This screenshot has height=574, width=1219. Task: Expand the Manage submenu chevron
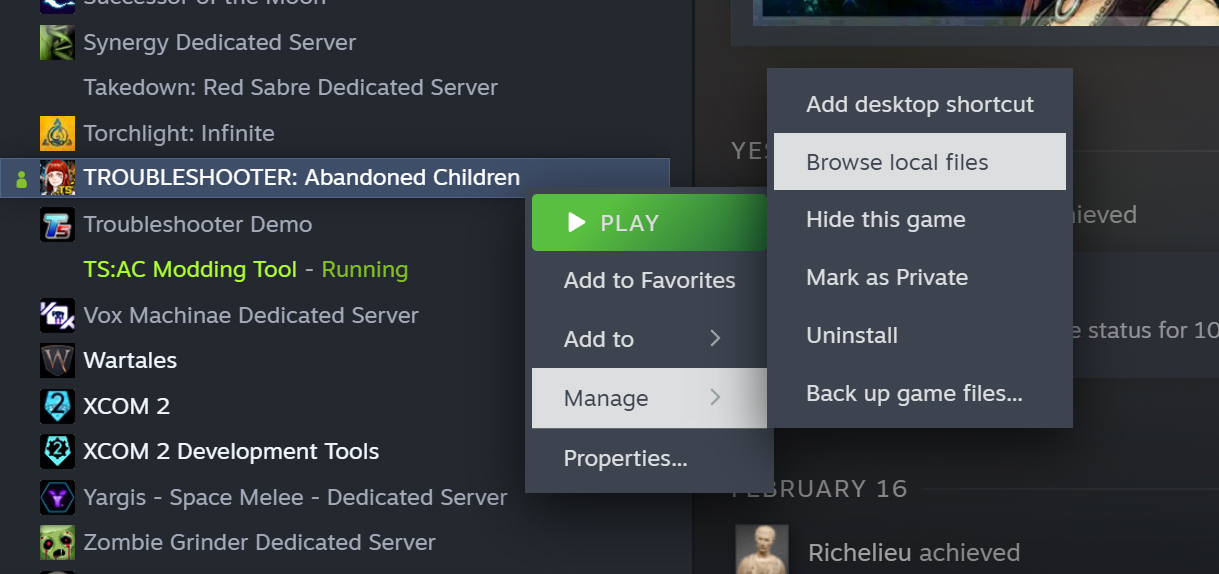715,398
